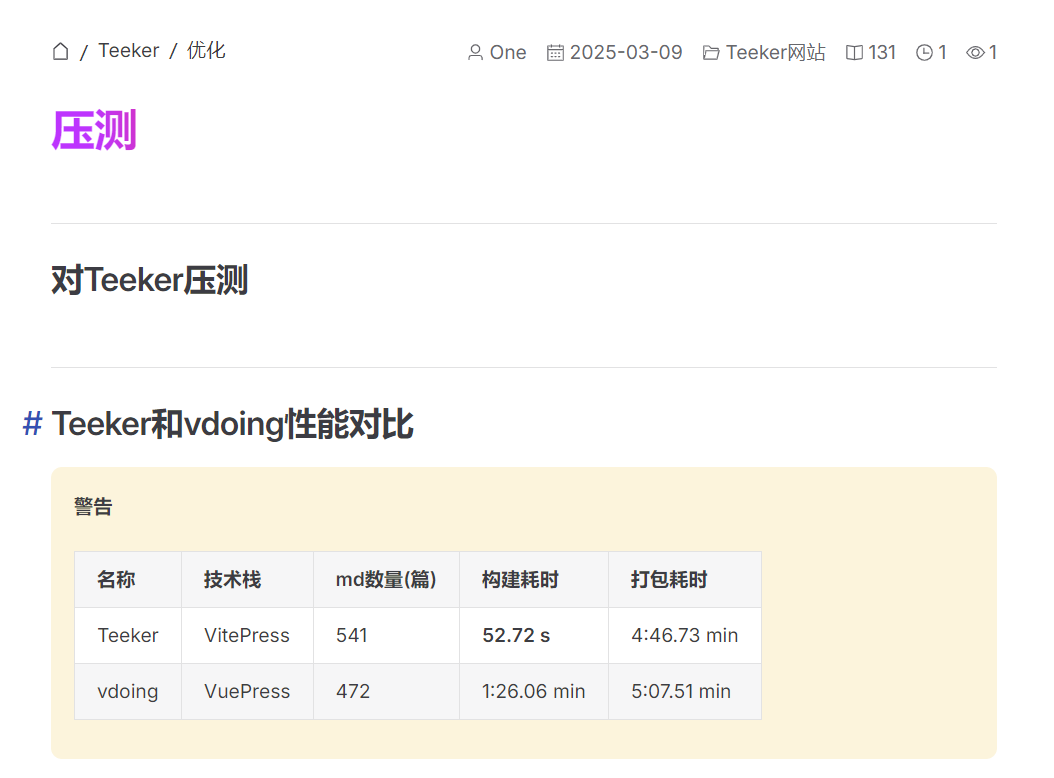
Task: Click the 1:26.06 min cell
Action: (x=534, y=691)
